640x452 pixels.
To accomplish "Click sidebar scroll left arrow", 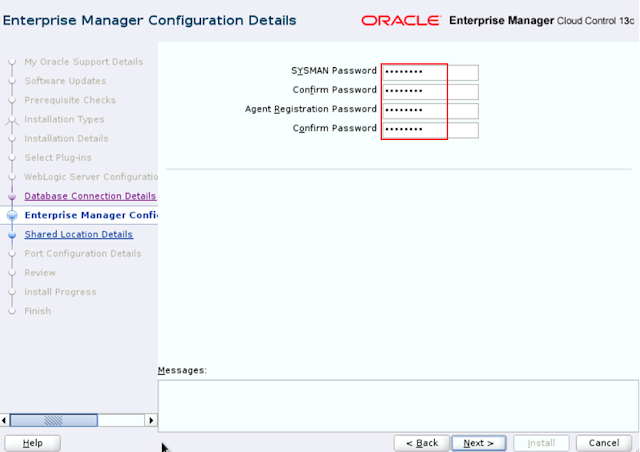I will coord(4,420).
